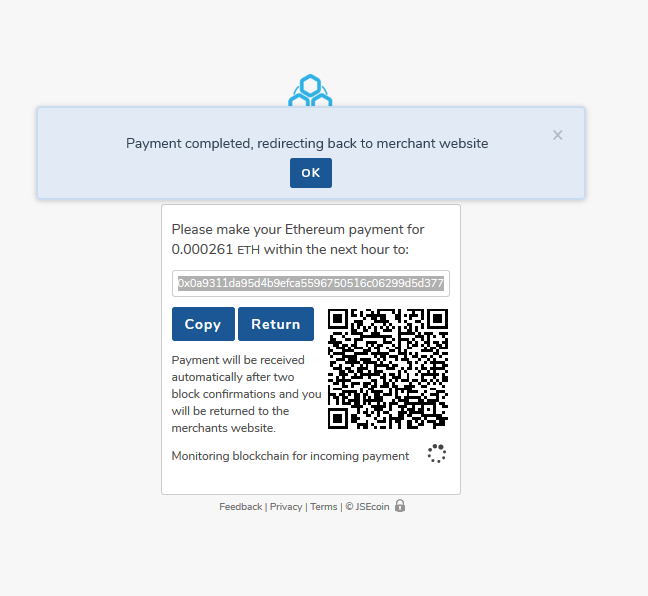Click Monitoring blockchain status text

[290, 456]
